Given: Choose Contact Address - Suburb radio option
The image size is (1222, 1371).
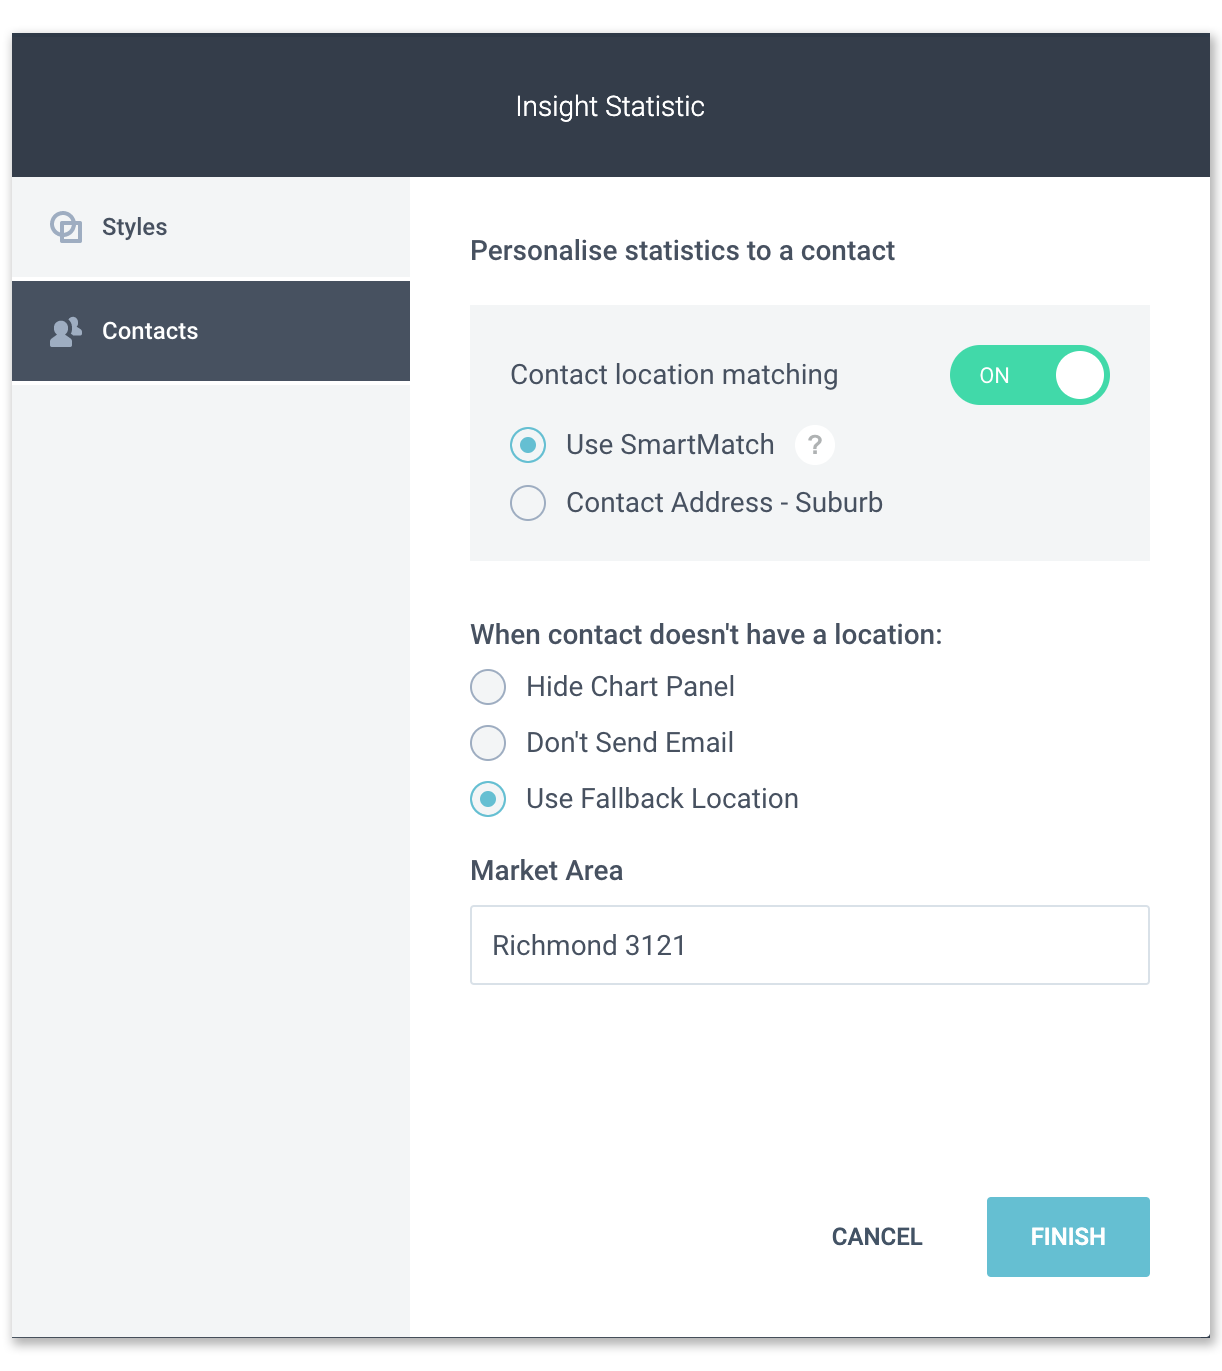Looking at the screenshot, I should tap(528, 502).
